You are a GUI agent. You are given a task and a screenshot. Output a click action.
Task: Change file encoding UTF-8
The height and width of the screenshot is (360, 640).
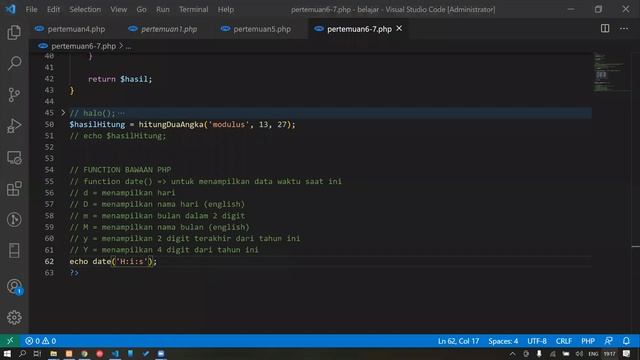[x=537, y=341]
